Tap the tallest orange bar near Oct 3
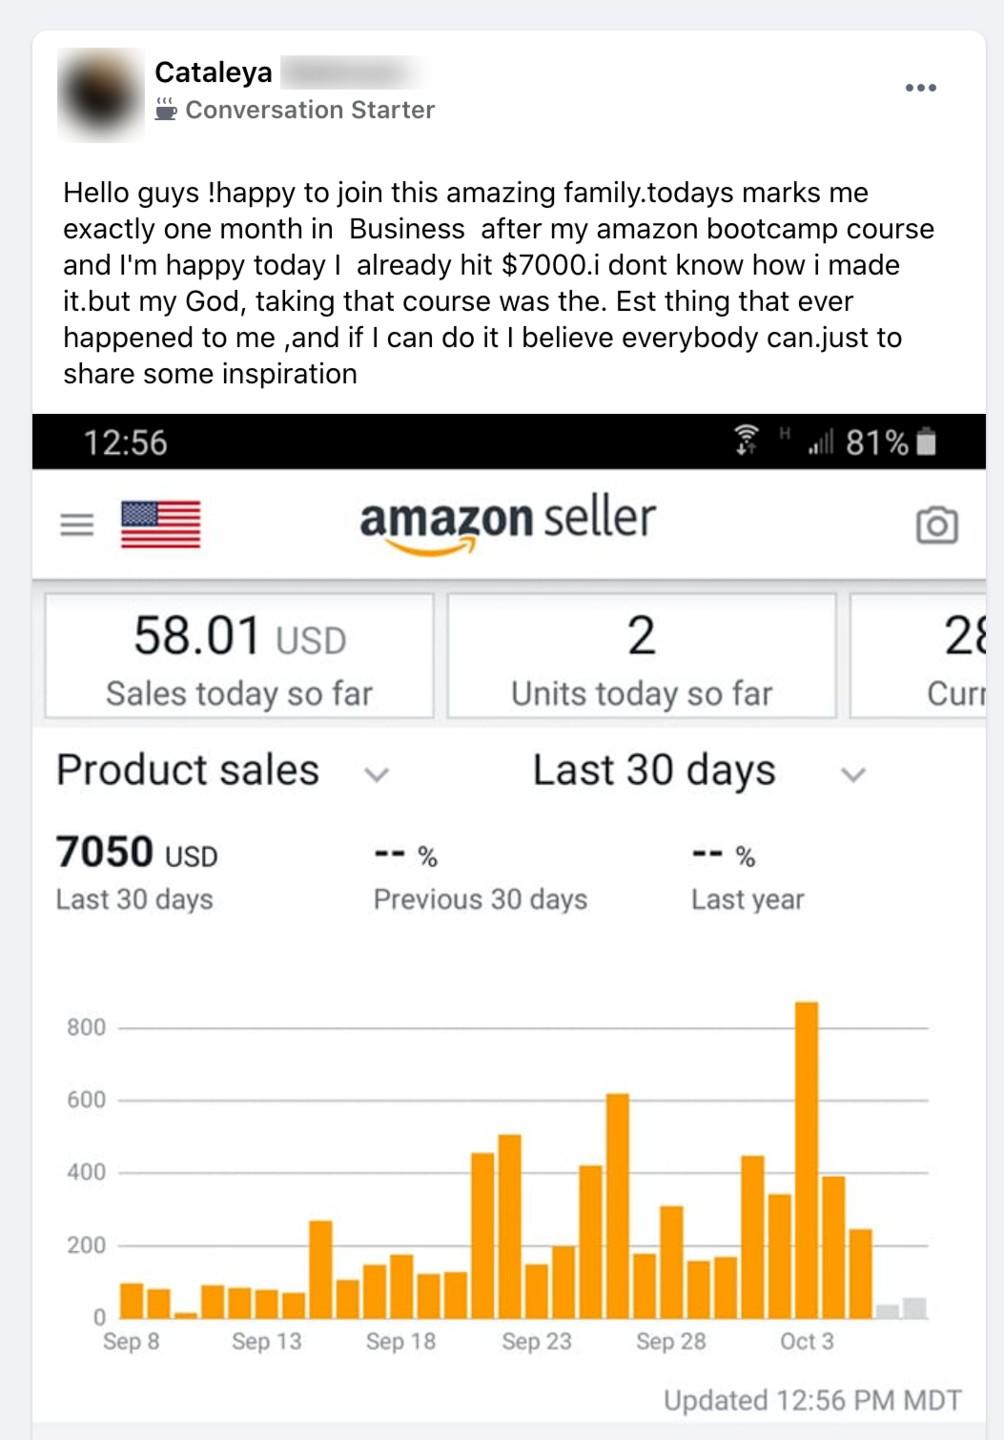Viewport: 1004px width, 1440px height. (x=806, y=1160)
